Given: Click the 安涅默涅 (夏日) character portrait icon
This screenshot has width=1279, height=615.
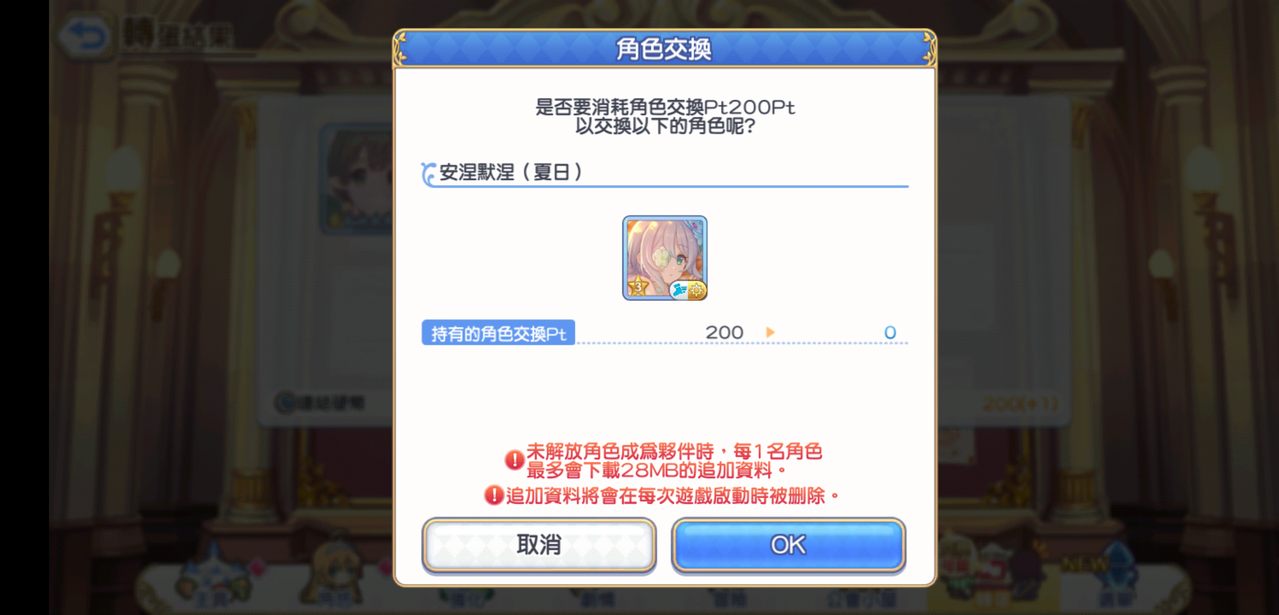Looking at the screenshot, I should coord(665,258).
